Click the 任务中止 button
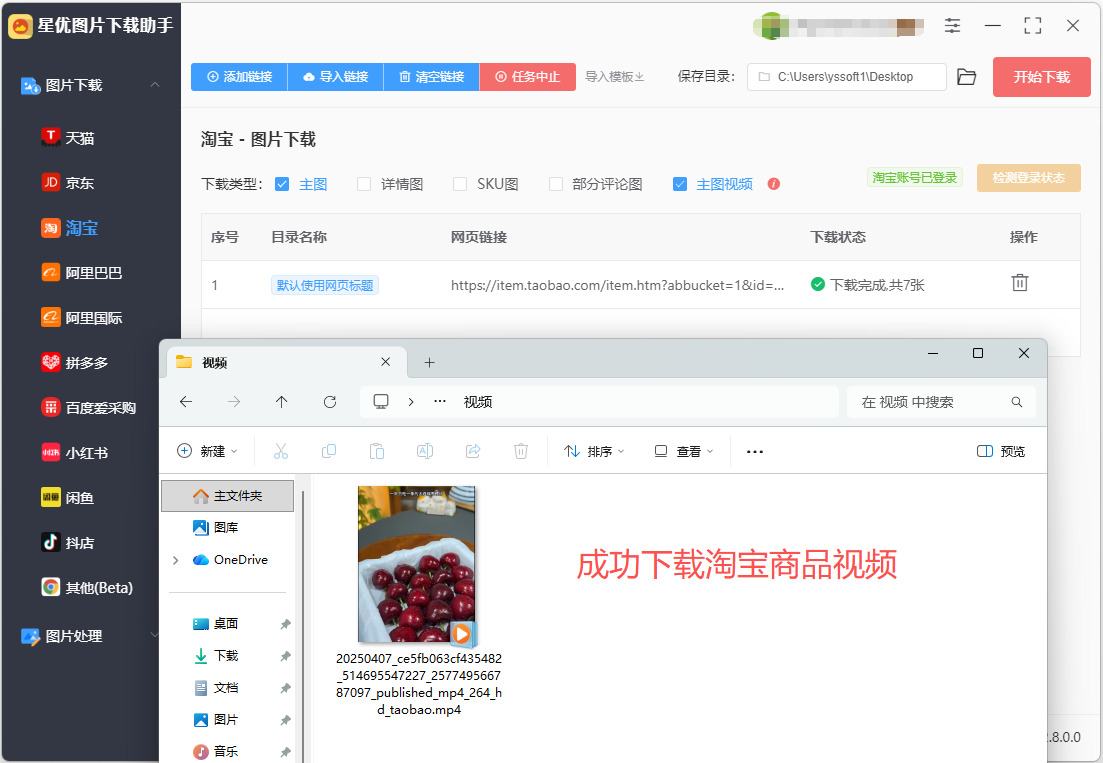The height and width of the screenshot is (763, 1103). pos(528,77)
